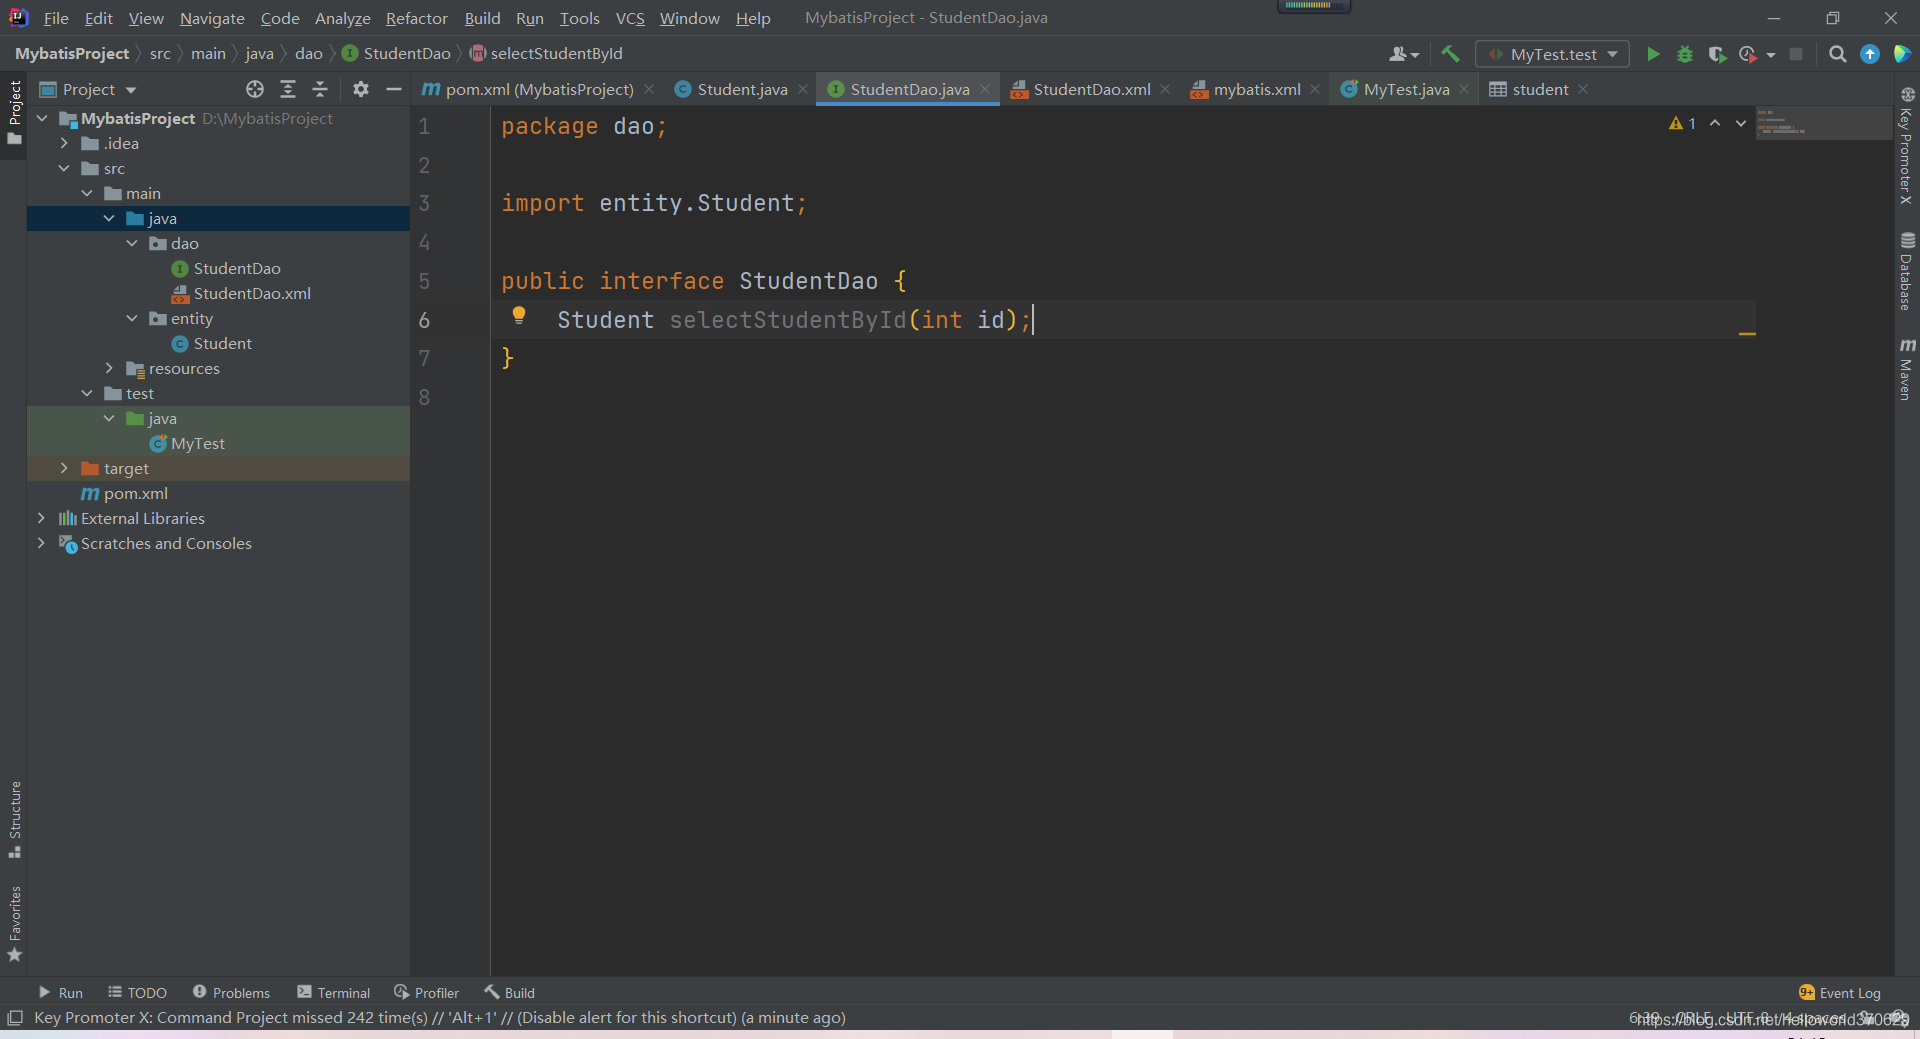Image resolution: width=1920 pixels, height=1039 pixels.
Task: Open the Run tool window
Action: click(x=60, y=993)
